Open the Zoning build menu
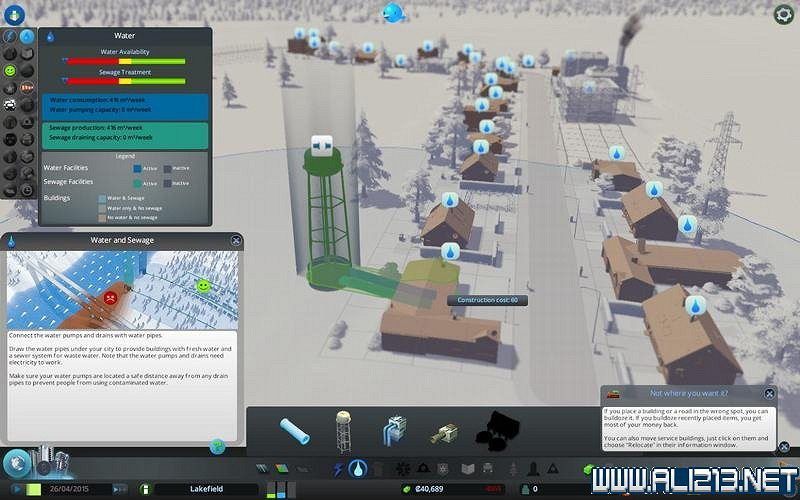Image resolution: width=800 pixels, height=500 pixels. click(282, 469)
